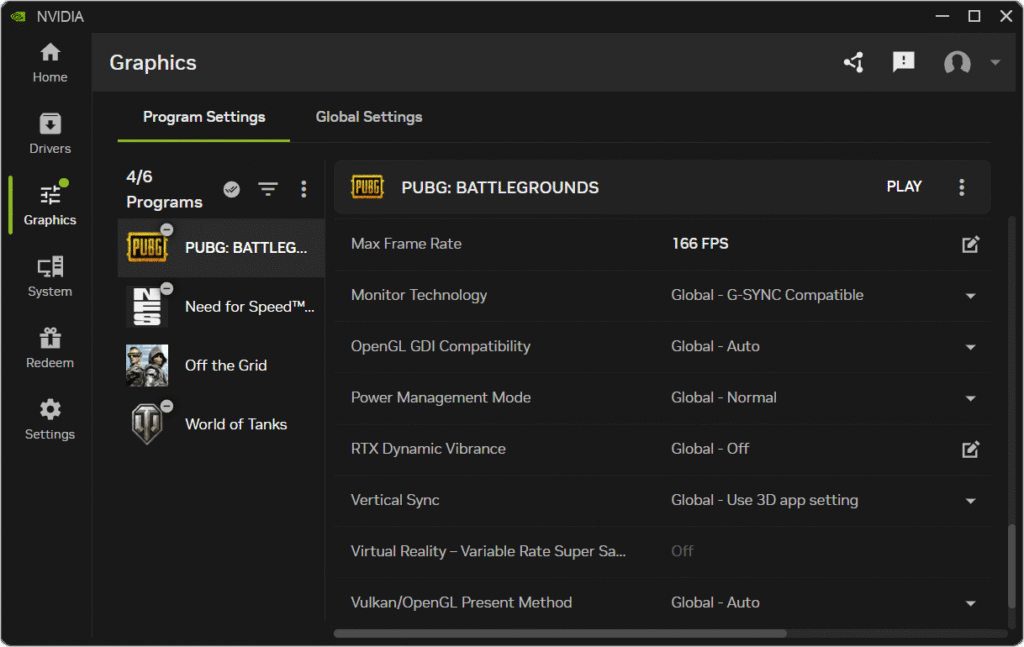
Task: Select PUBG: BATTLEGROUNDS in program list
Action: [221, 248]
